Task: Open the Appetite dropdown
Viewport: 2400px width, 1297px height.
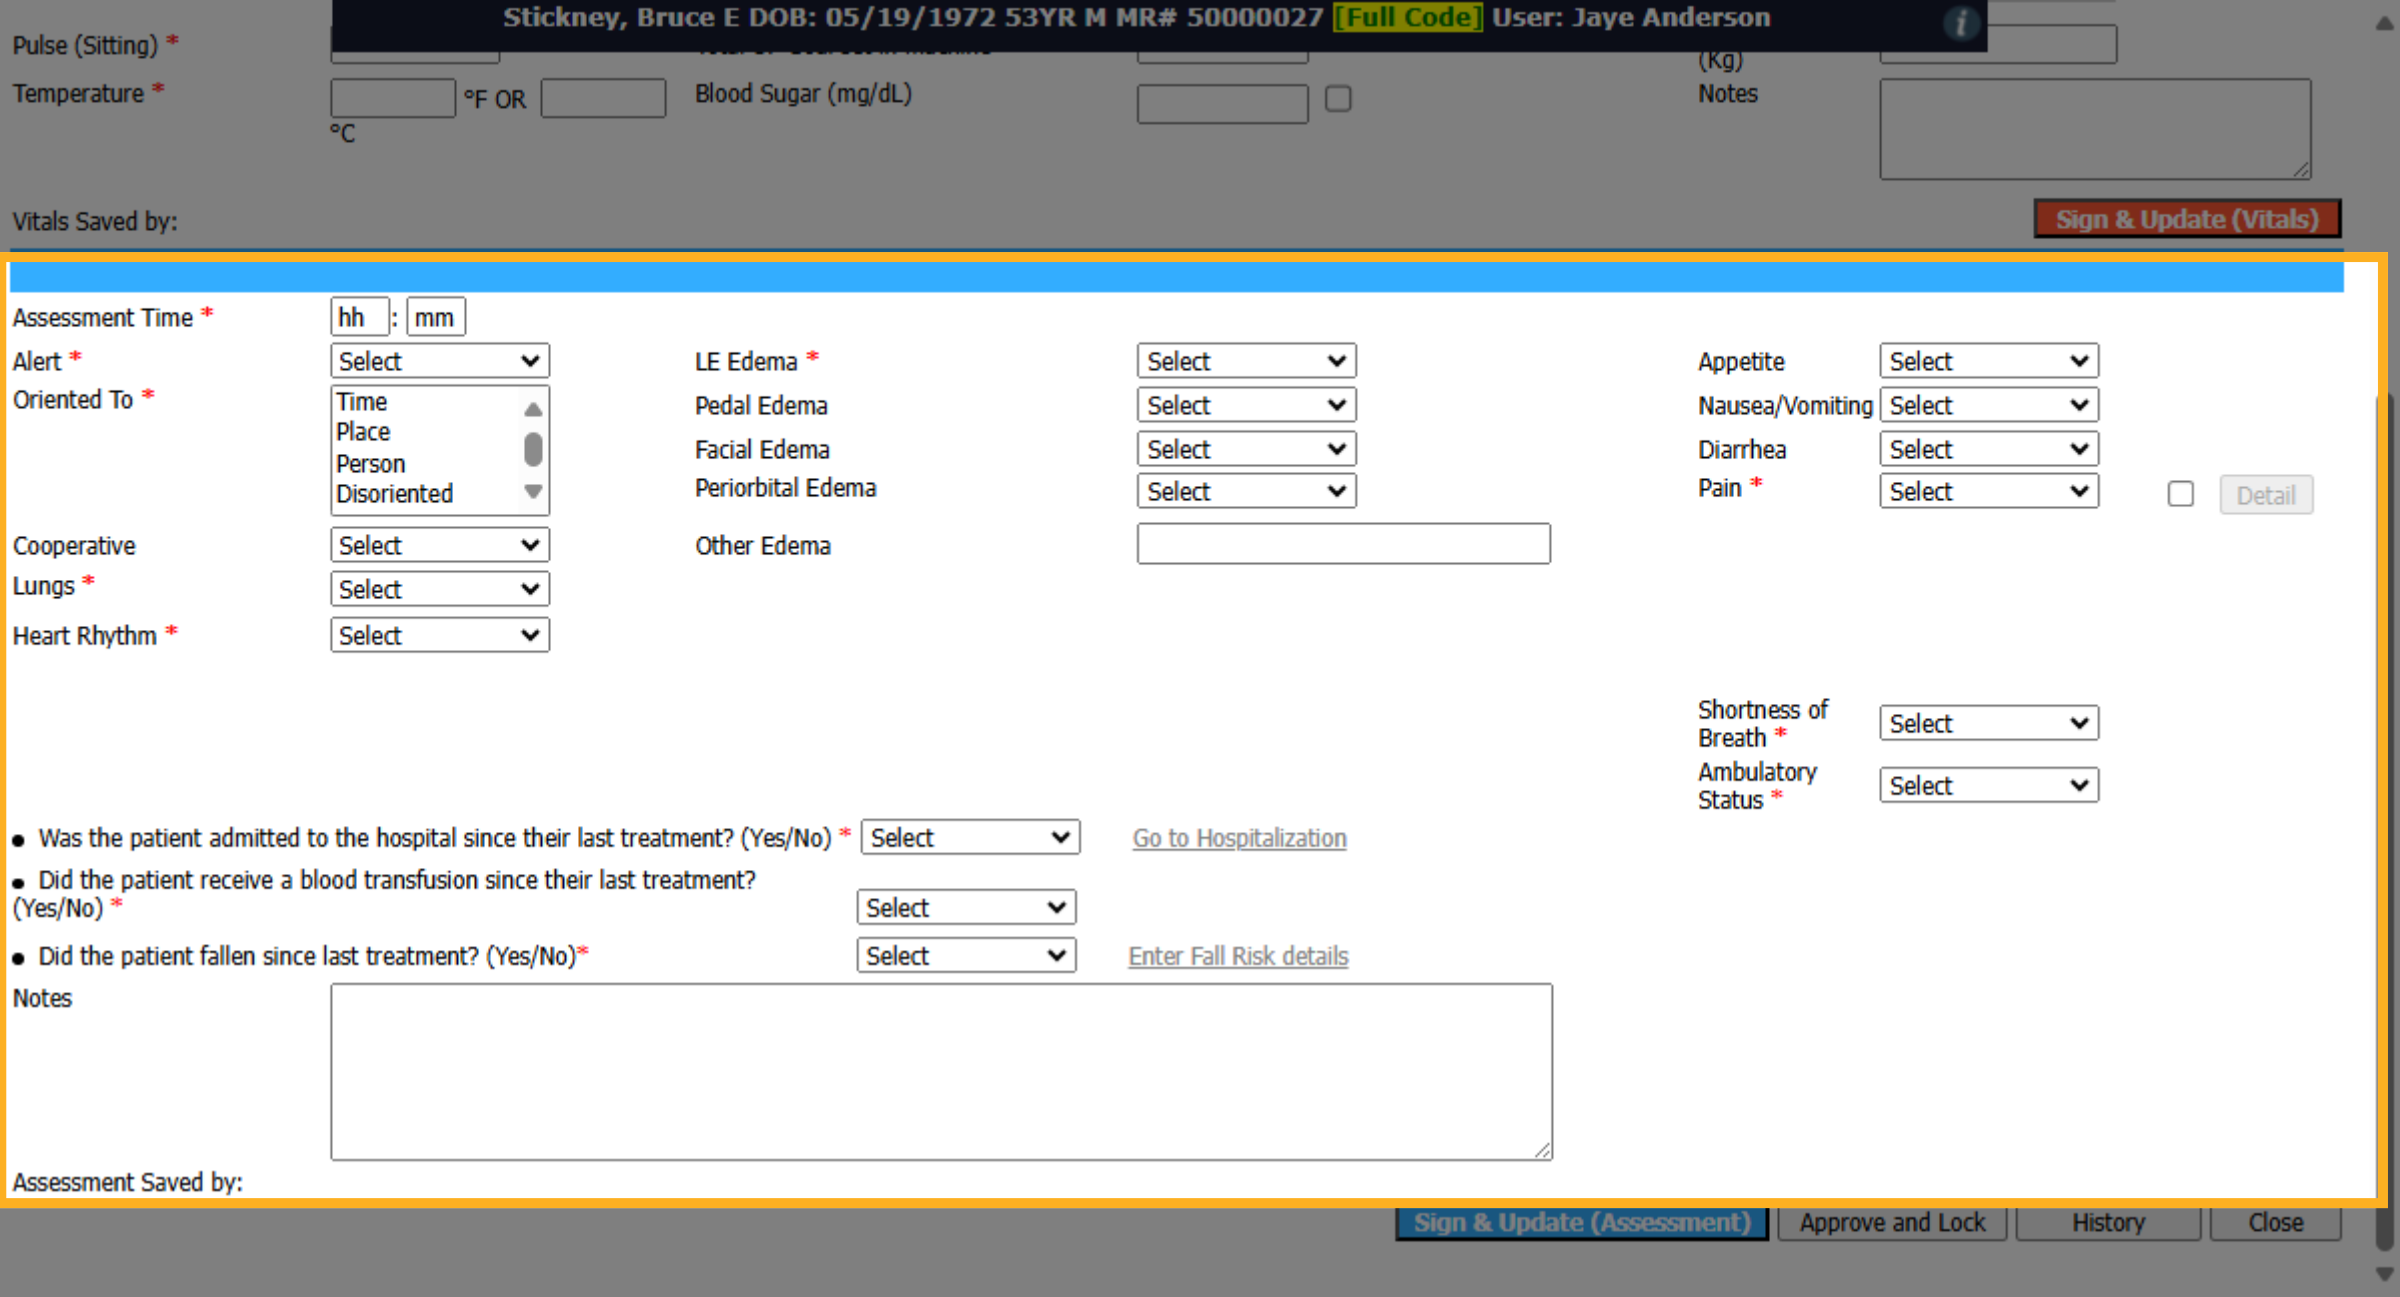Action: [1989, 361]
